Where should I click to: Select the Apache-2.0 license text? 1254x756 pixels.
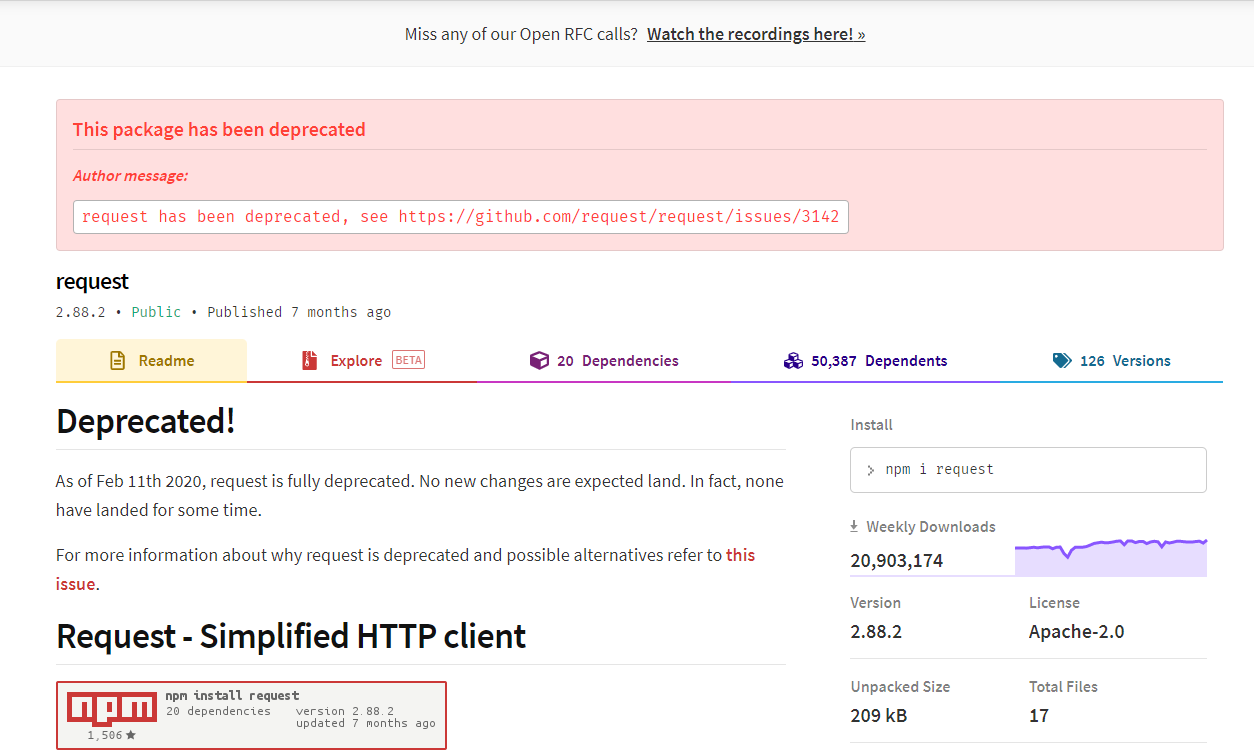click(1076, 632)
